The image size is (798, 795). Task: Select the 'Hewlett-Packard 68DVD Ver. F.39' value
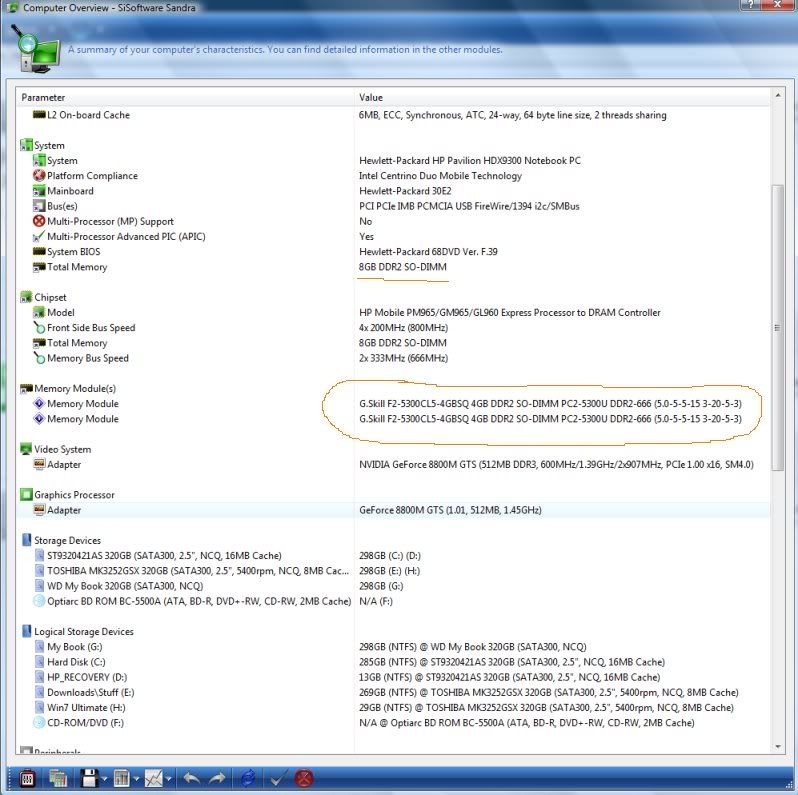tap(428, 251)
